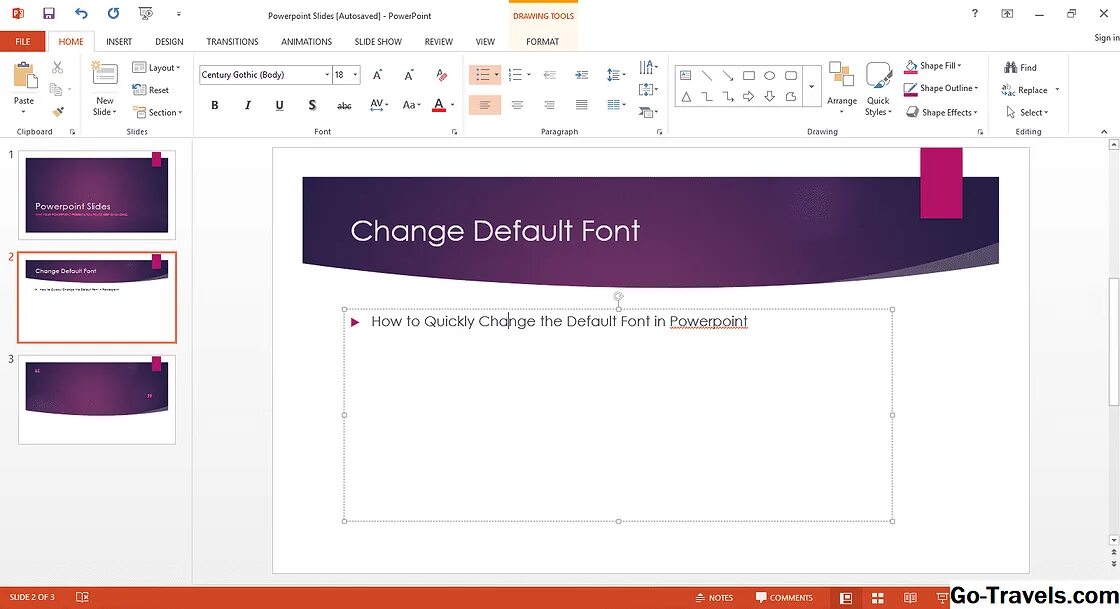Screen dimensions: 1120x609
Task: Clear all formatting icon
Action: point(441,75)
